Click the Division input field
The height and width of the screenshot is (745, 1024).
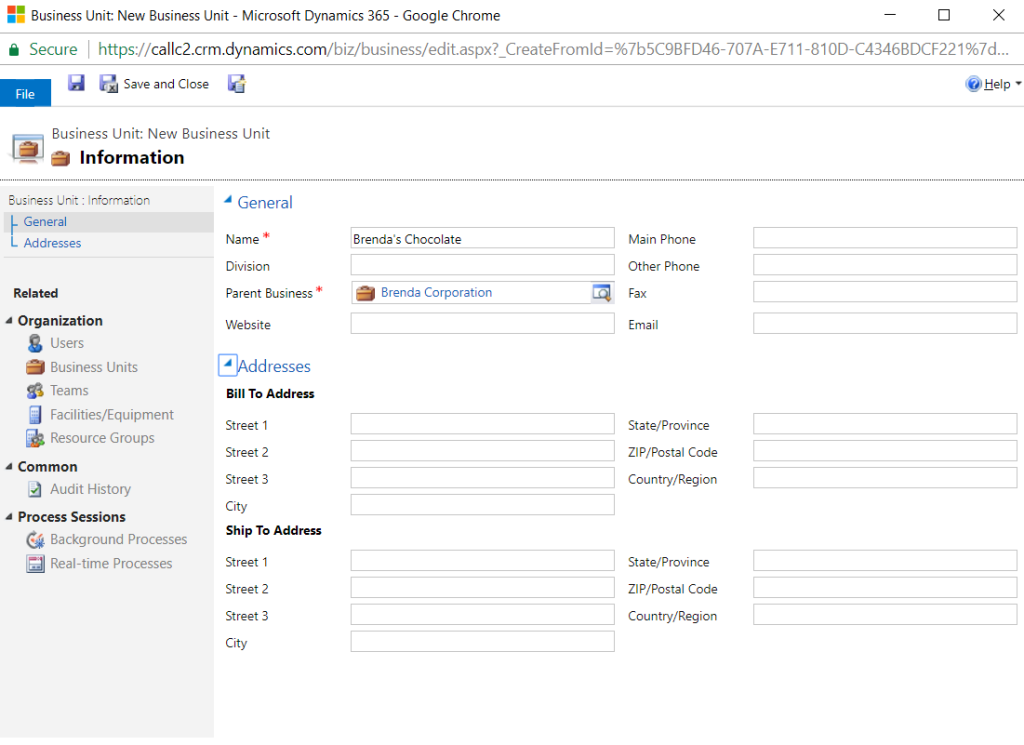483,264
